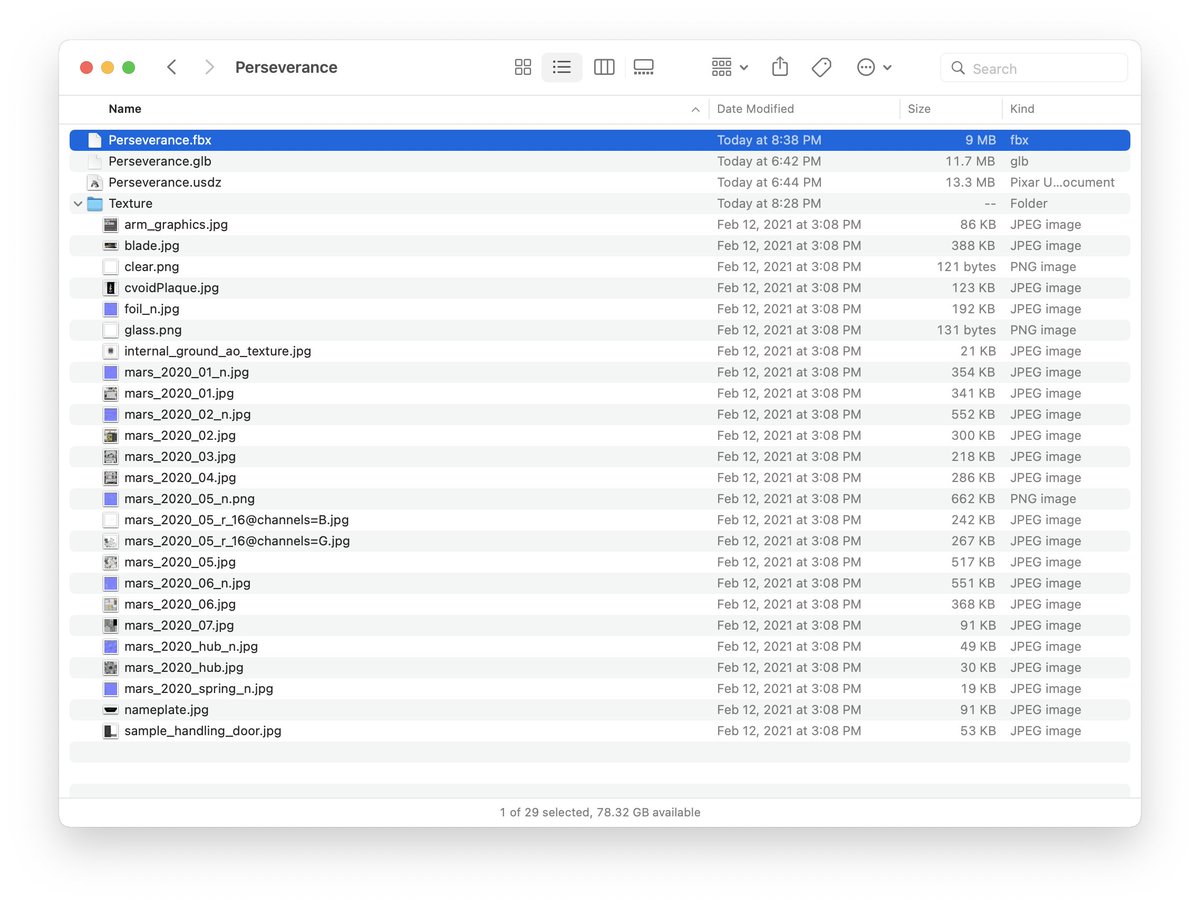Click the Perseverance.usdz file icon
The width and height of the screenshot is (1200, 905).
pos(95,182)
